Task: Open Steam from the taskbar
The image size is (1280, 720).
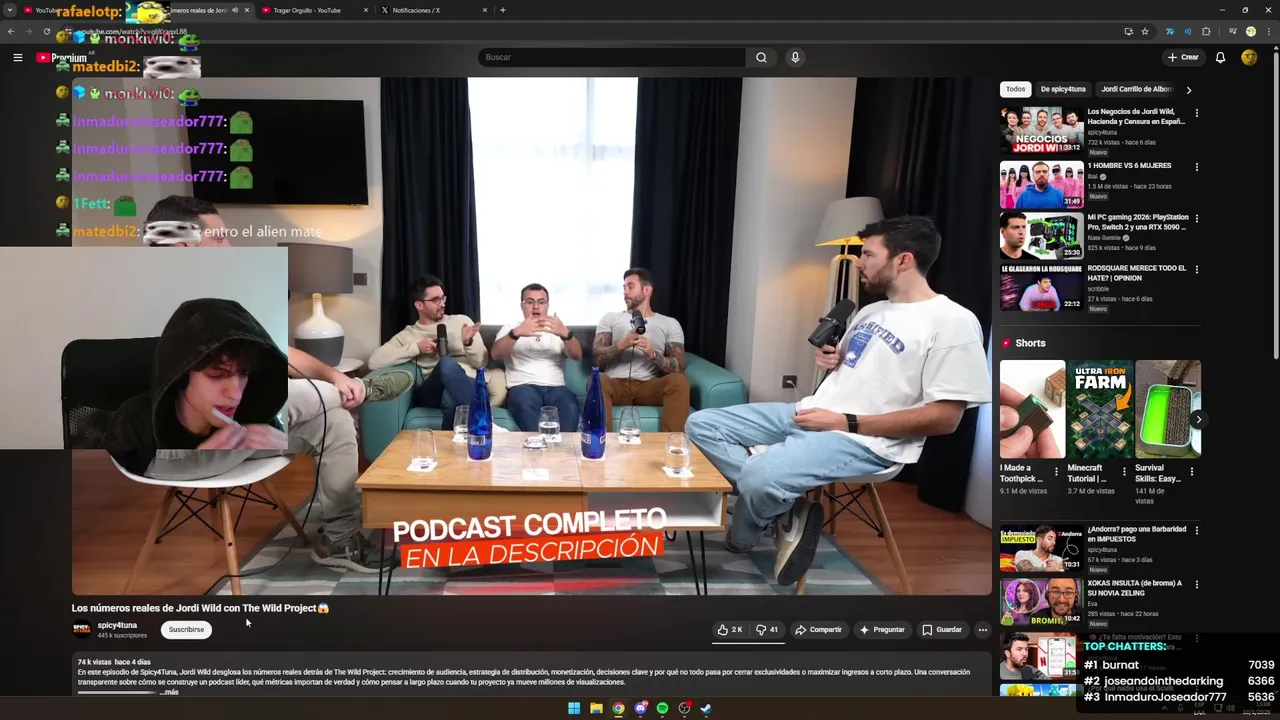Action: click(x=706, y=708)
